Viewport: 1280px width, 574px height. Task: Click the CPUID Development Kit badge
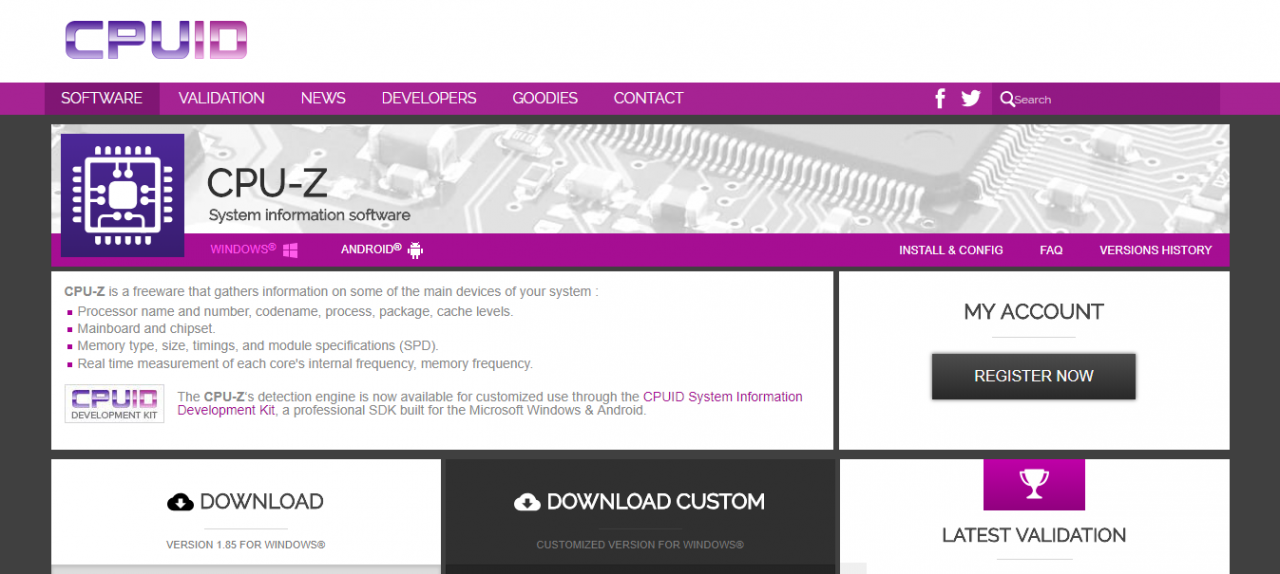(x=115, y=403)
